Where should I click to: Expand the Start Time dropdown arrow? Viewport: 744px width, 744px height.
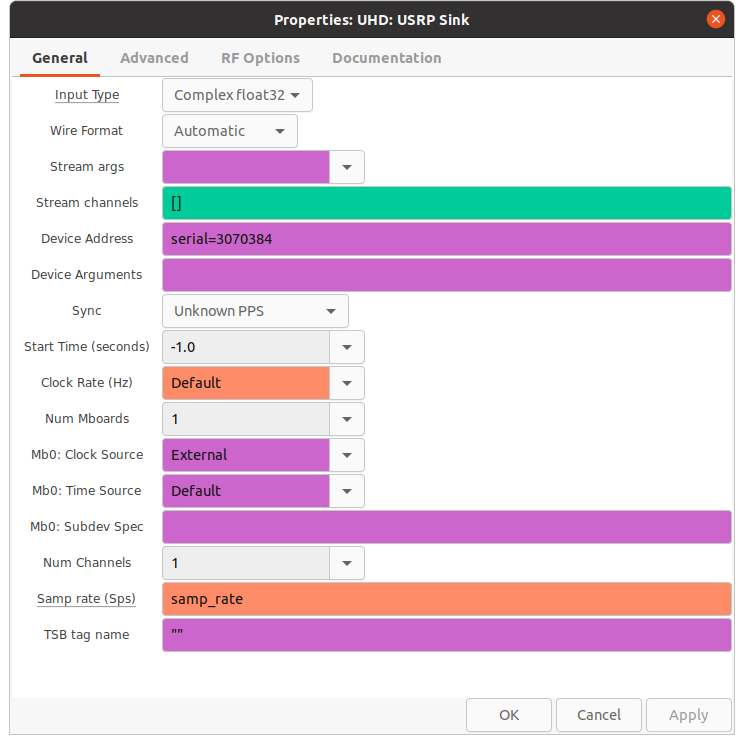point(347,347)
